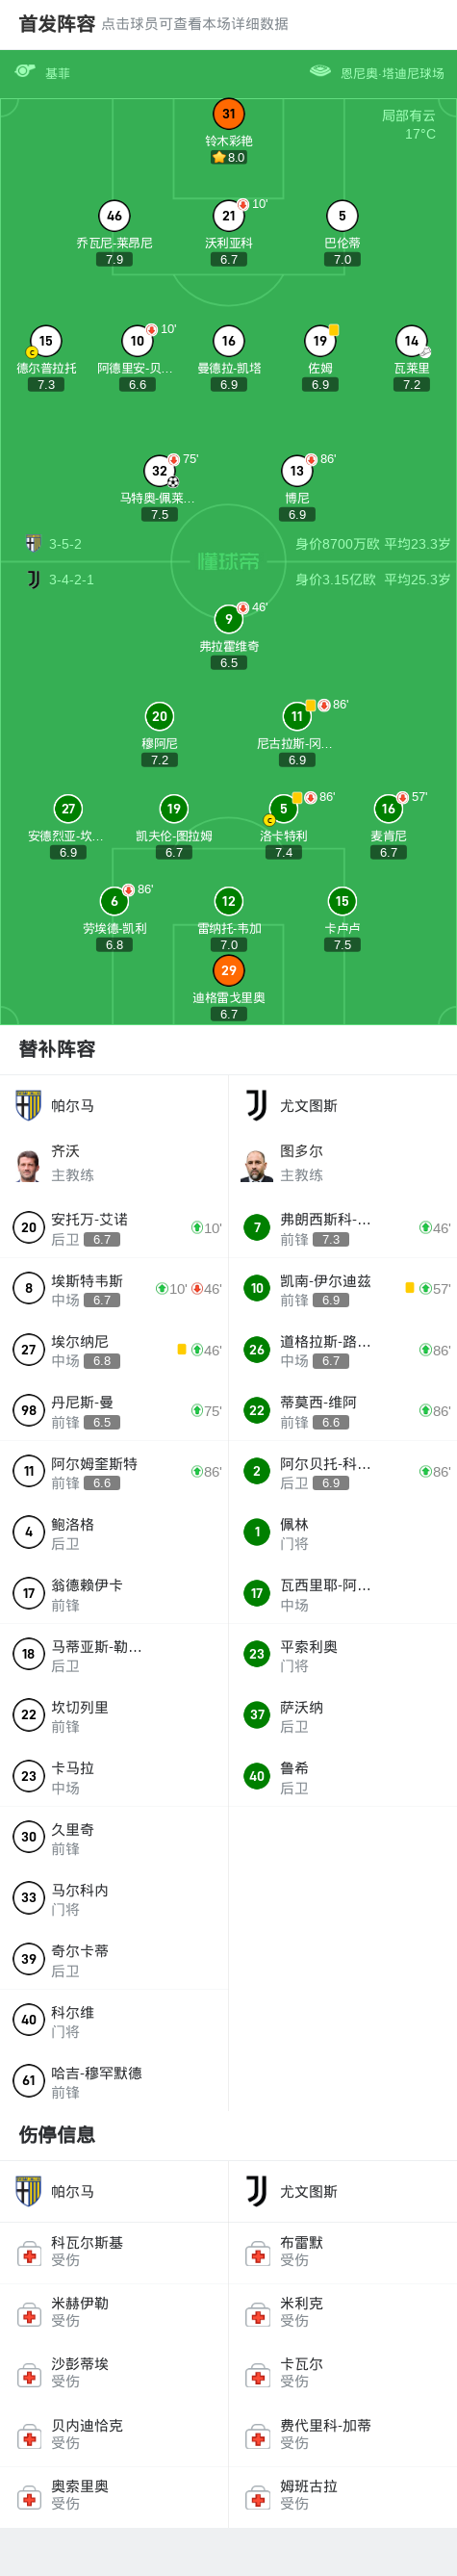Viewport: 457px width, 2576px height.
Task: Open coach 图多尔 profile photo
Action: [x=257, y=1165]
